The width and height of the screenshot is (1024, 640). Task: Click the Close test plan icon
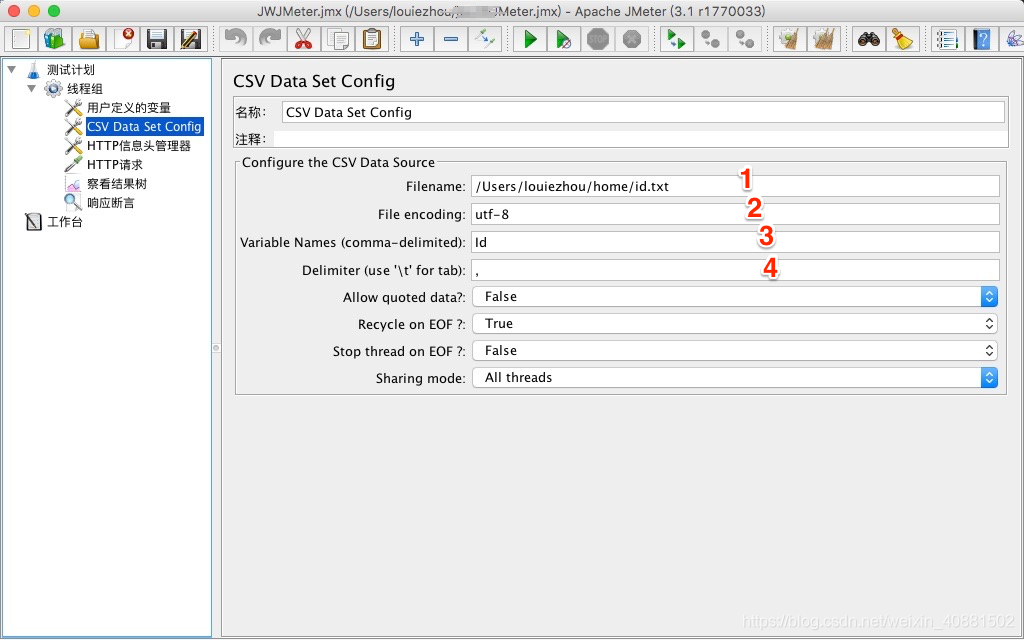tap(123, 39)
